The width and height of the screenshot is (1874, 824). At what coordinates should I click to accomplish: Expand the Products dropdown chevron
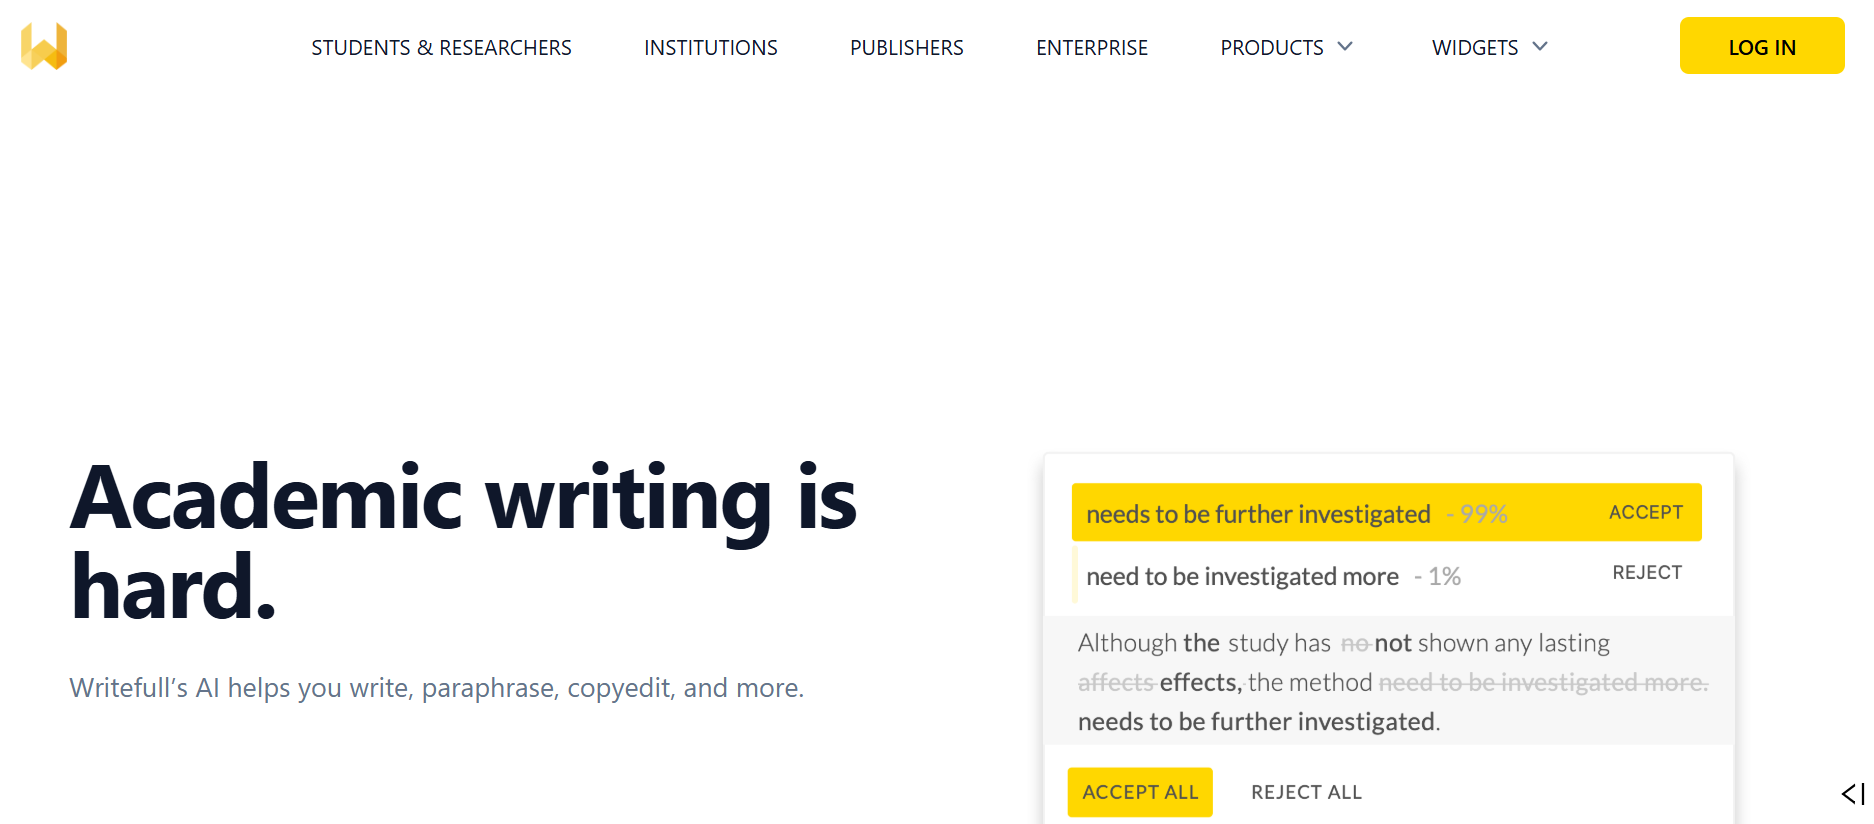pos(1345,47)
